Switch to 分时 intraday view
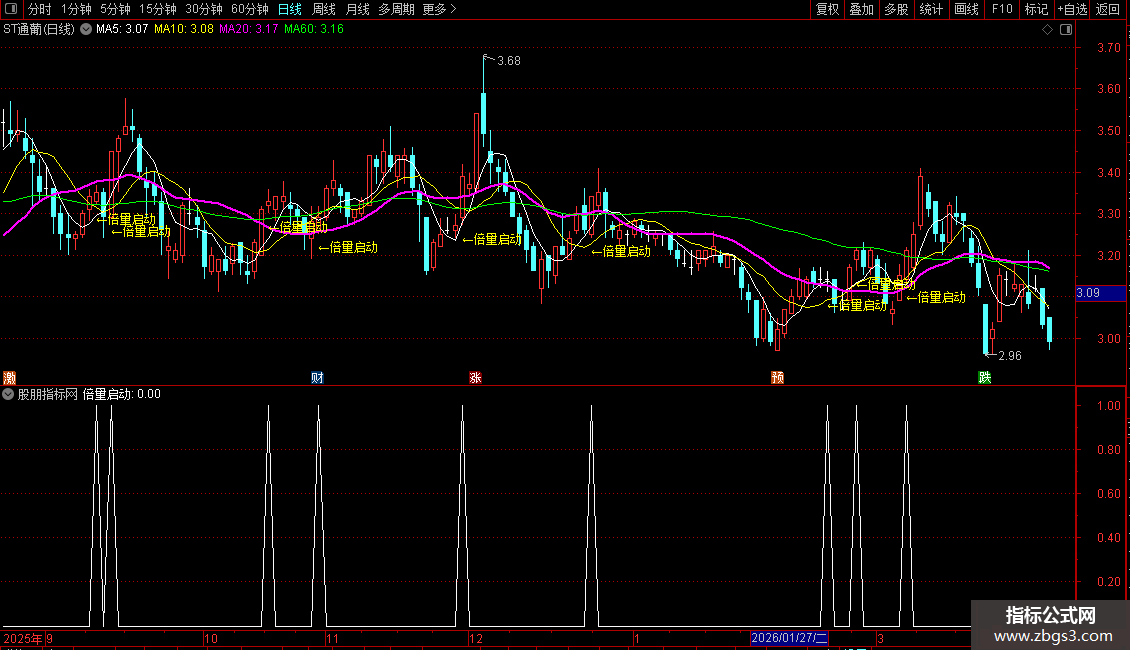The height and width of the screenshot is (650, 1130). click(40, 9)
